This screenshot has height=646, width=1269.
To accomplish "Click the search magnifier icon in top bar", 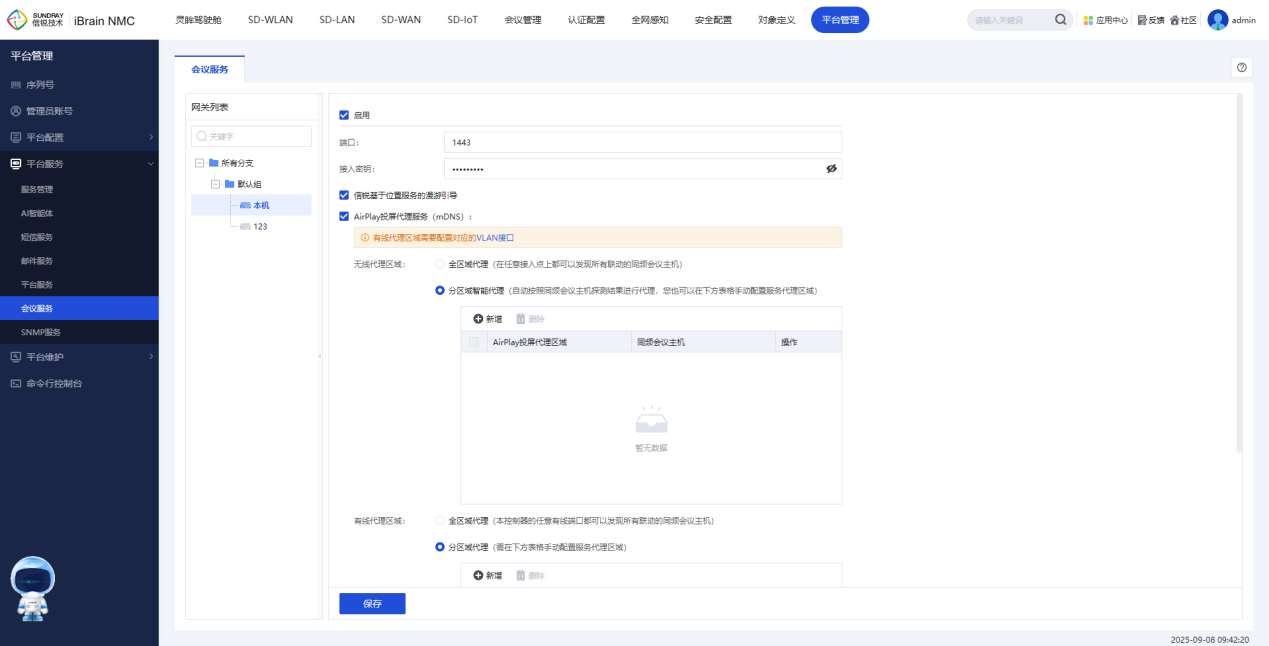I will click(1060, 20).
